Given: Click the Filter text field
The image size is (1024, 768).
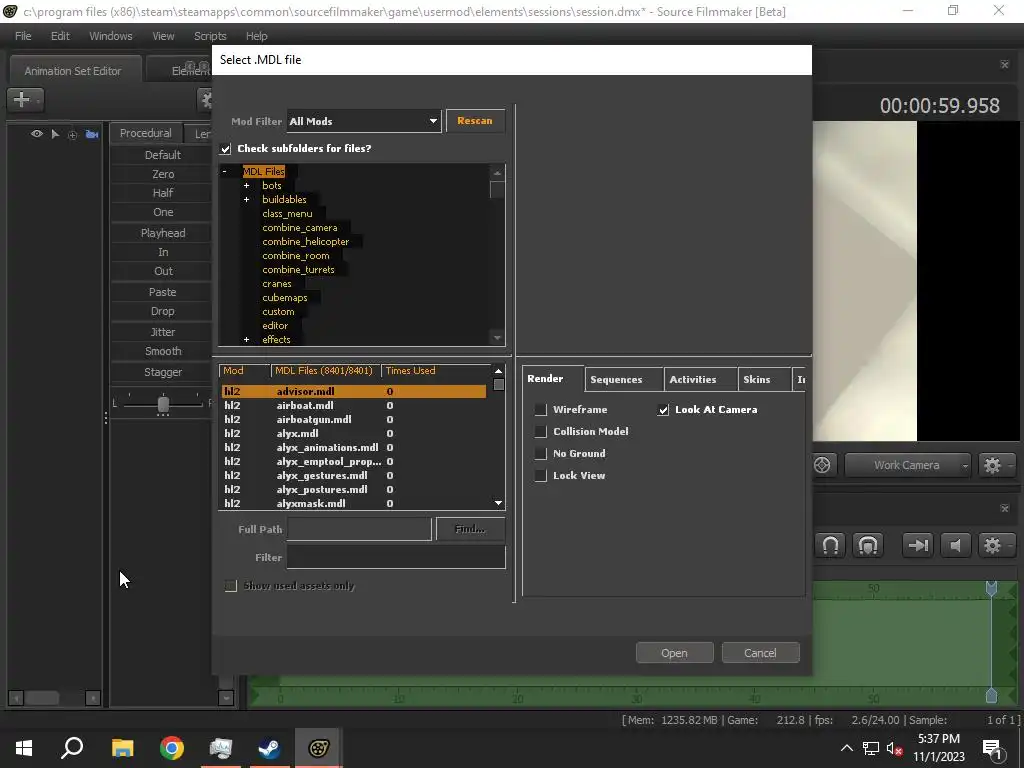Looking at the screenshot, I should point(396,557).
